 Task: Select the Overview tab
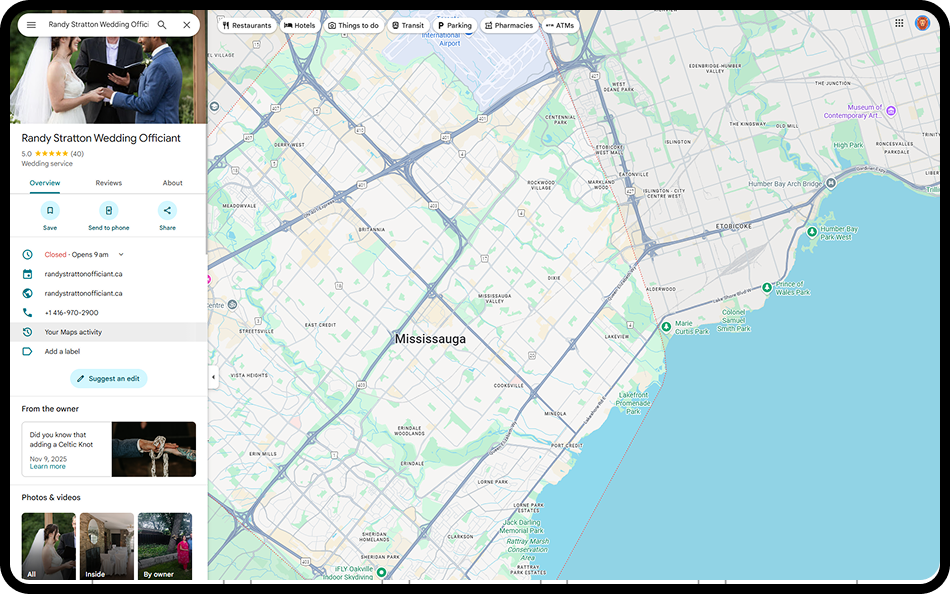45,183
